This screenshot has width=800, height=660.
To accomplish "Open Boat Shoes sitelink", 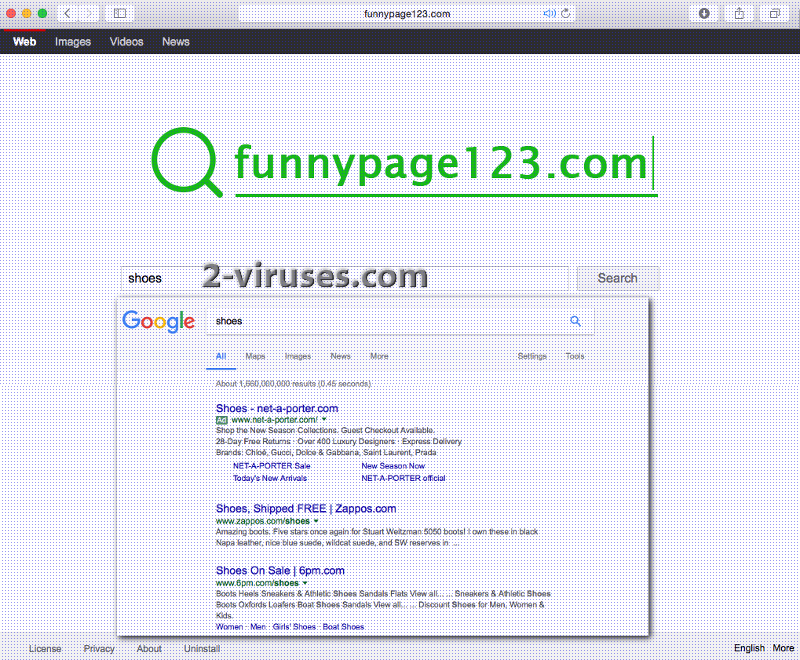I will coord(343,627).
